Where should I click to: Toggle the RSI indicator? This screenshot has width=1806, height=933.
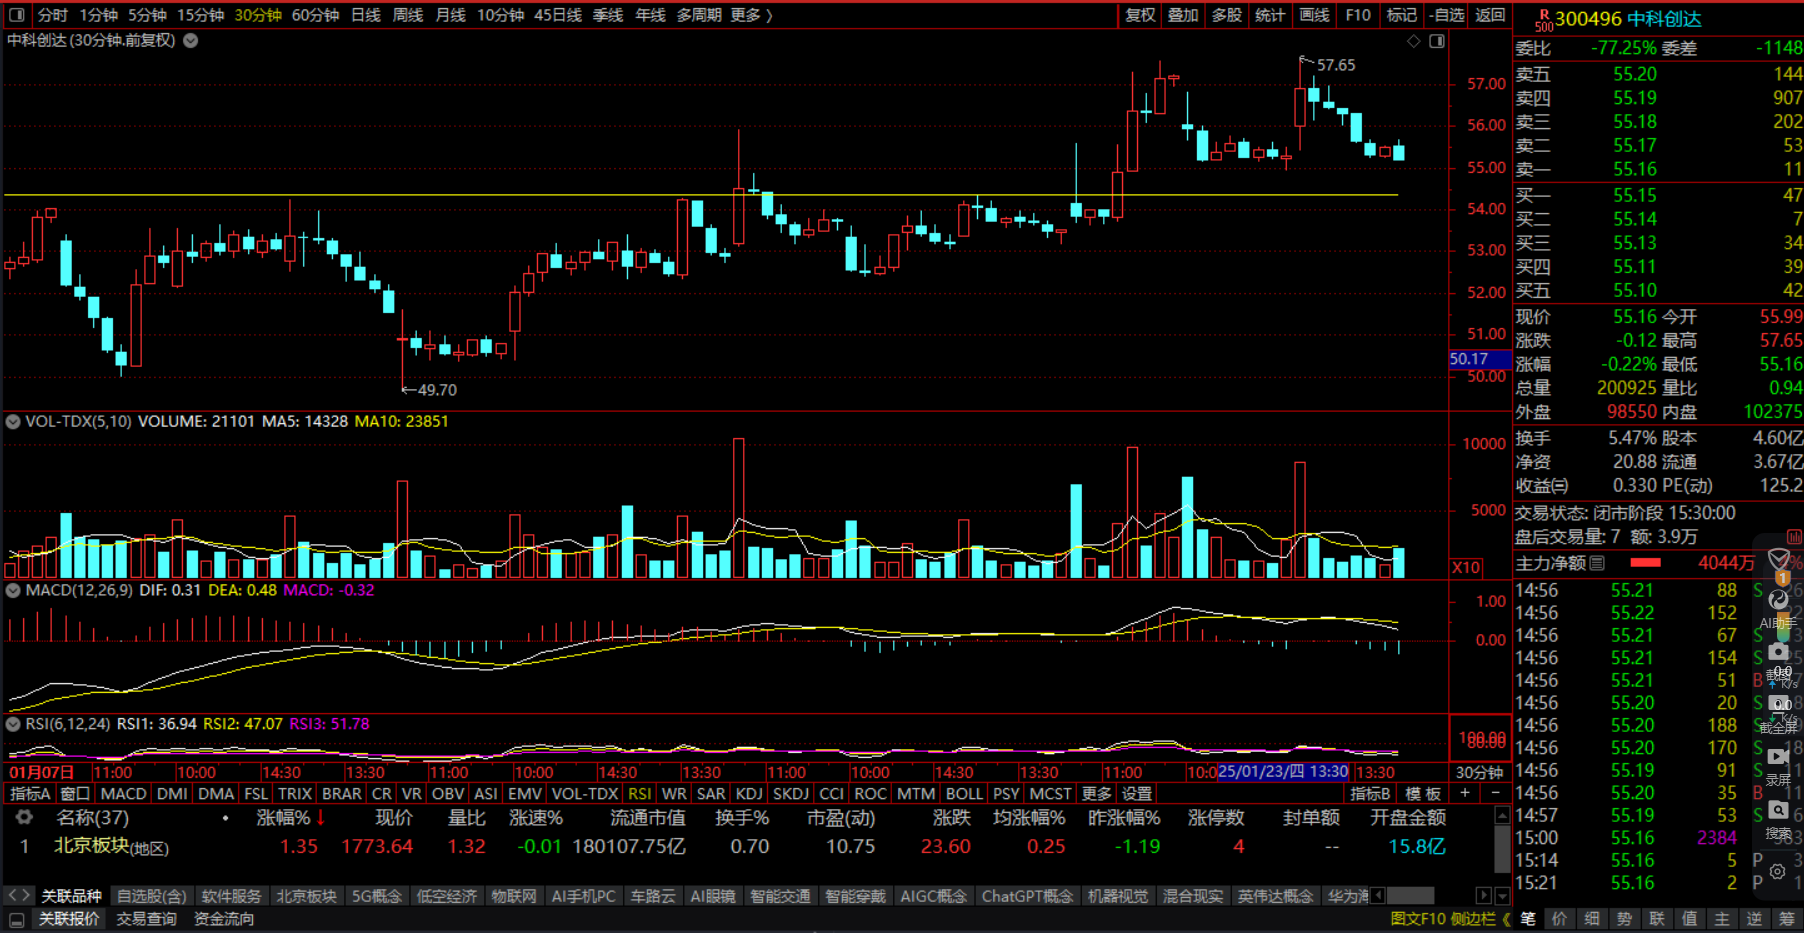[x=640, y=793]
